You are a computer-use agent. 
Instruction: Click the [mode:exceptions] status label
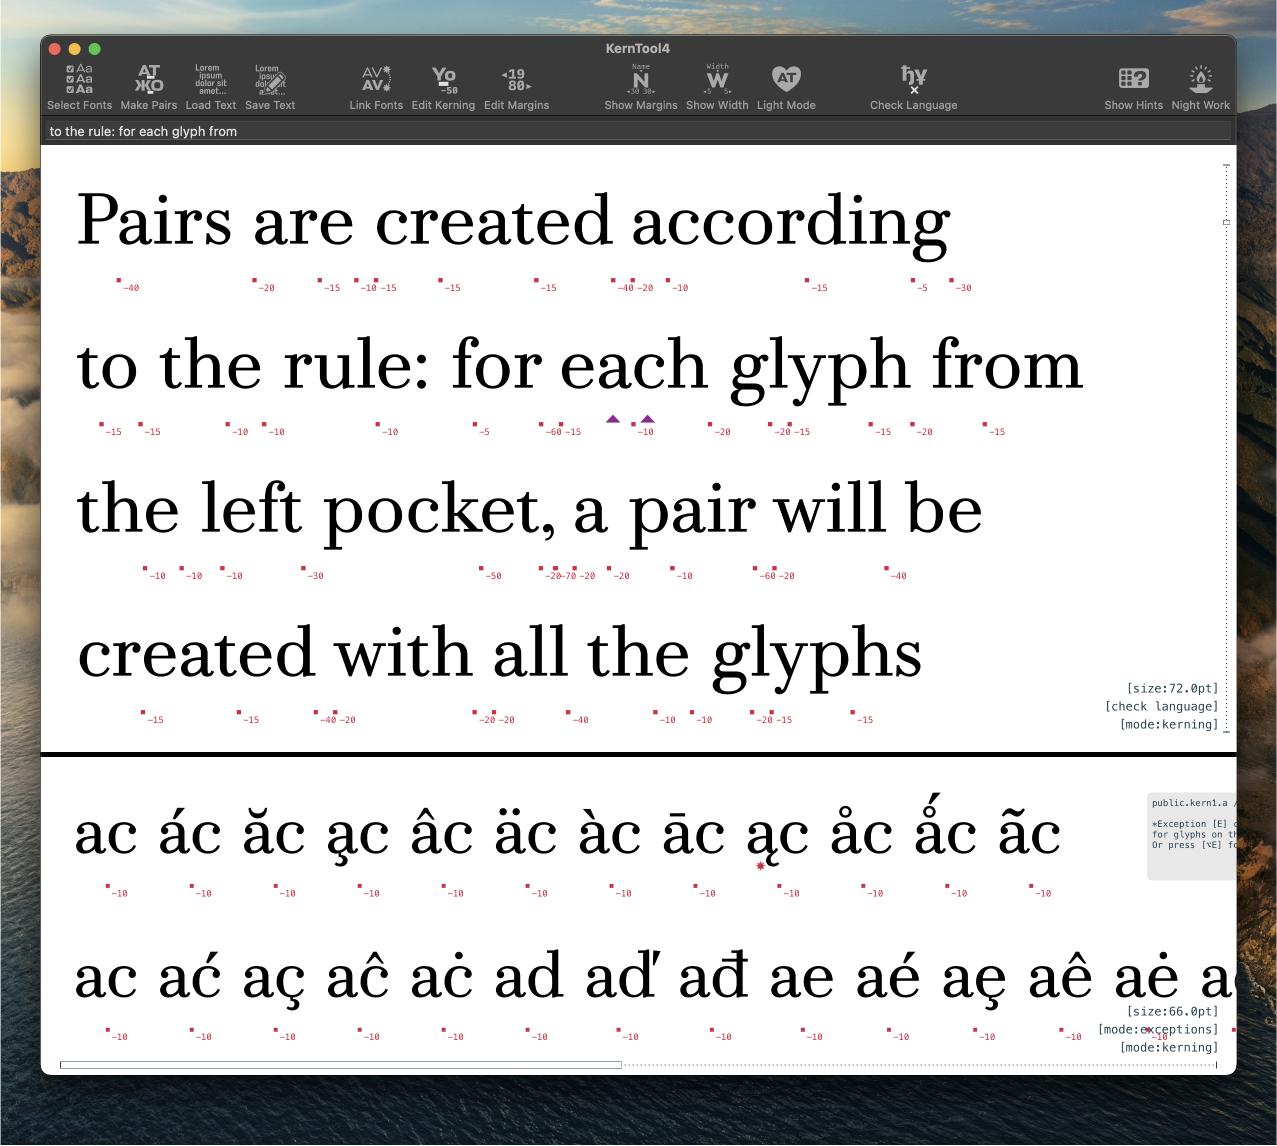[x=1158, y=1029]
